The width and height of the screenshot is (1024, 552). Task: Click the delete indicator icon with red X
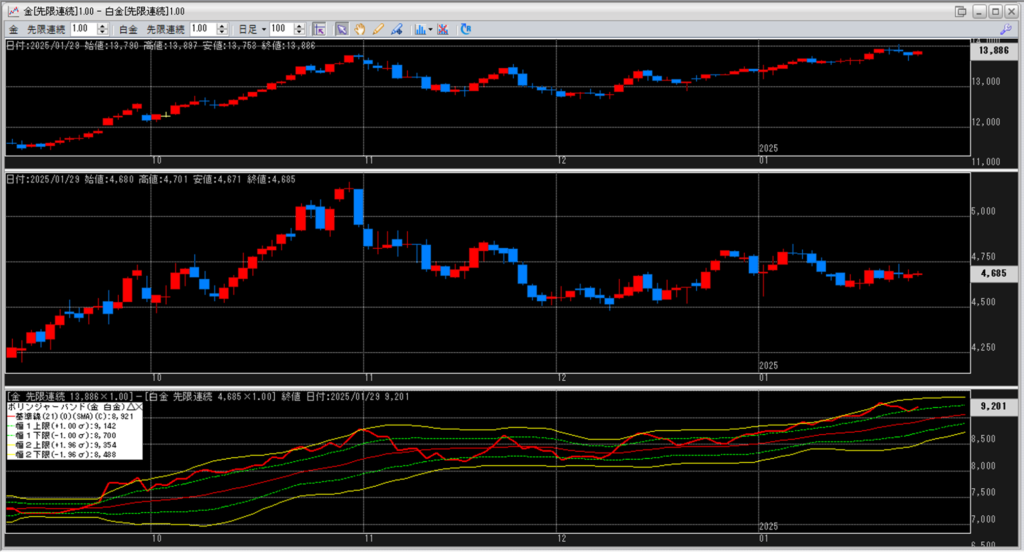tap(441, 29)
